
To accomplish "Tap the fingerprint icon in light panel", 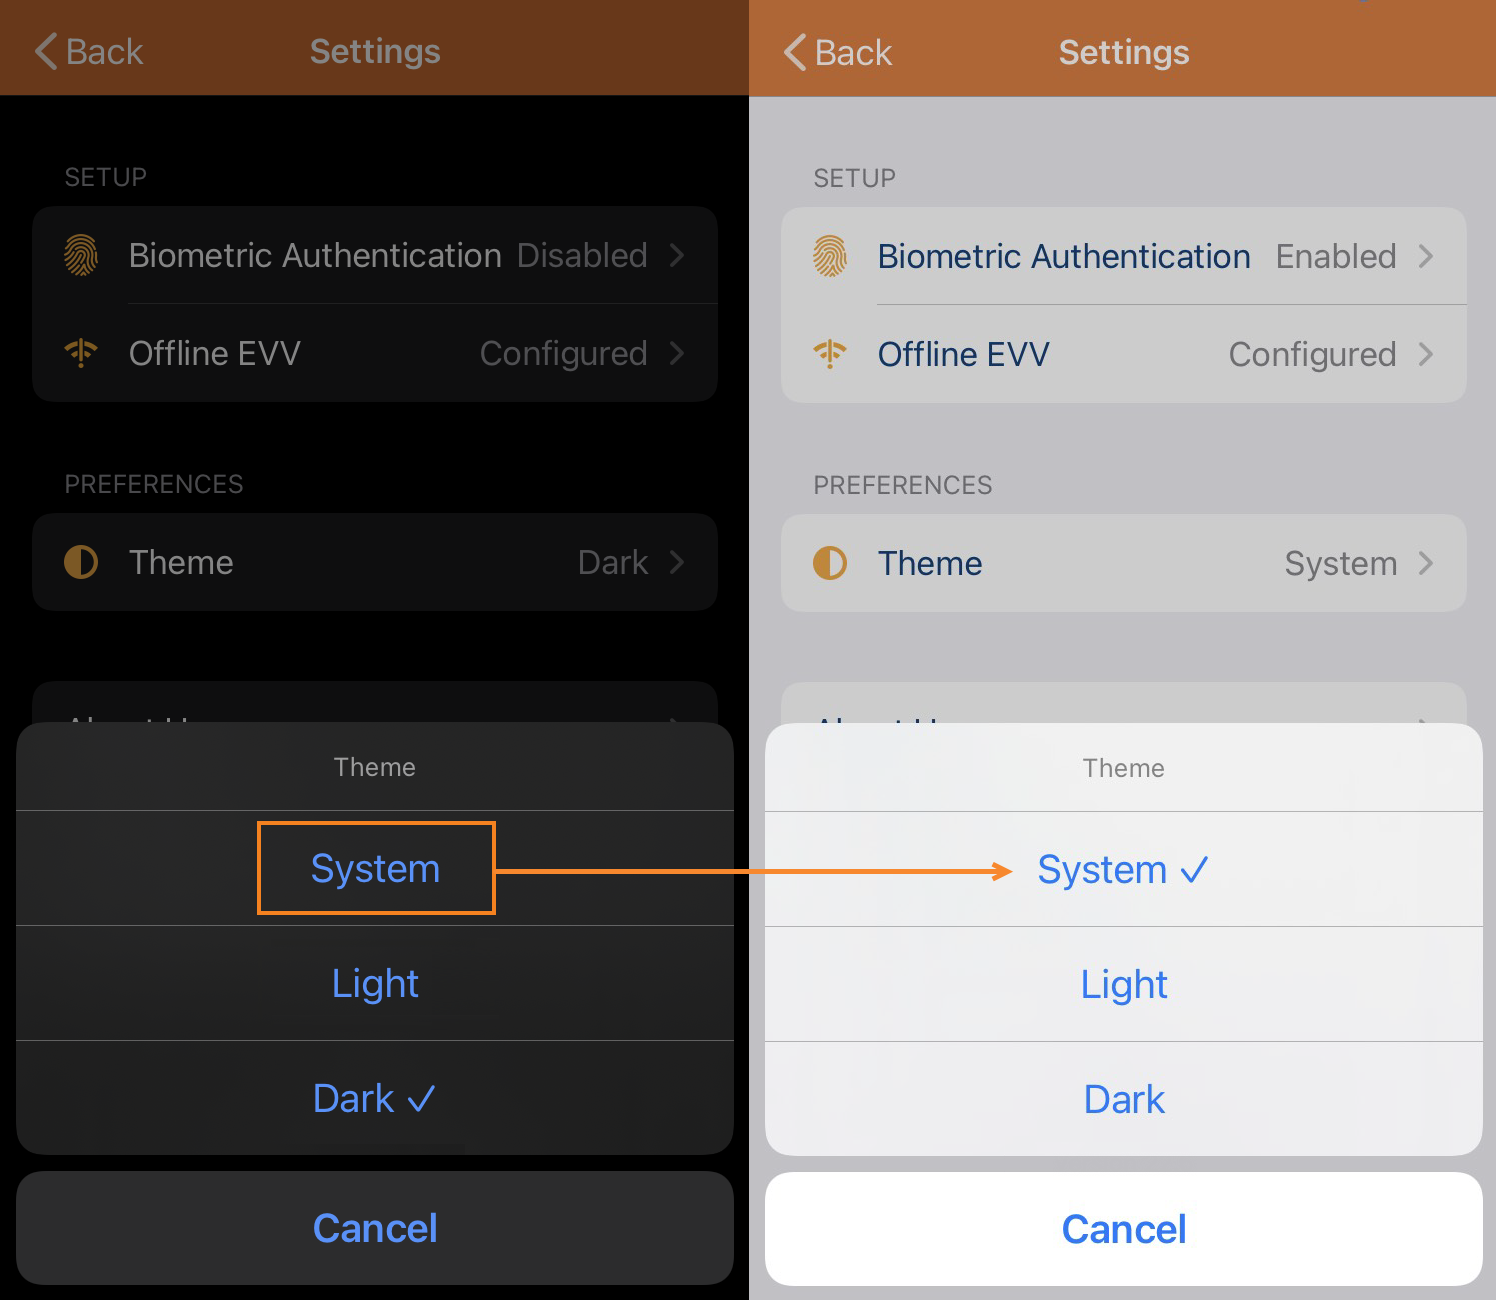I will click(830, 256).
